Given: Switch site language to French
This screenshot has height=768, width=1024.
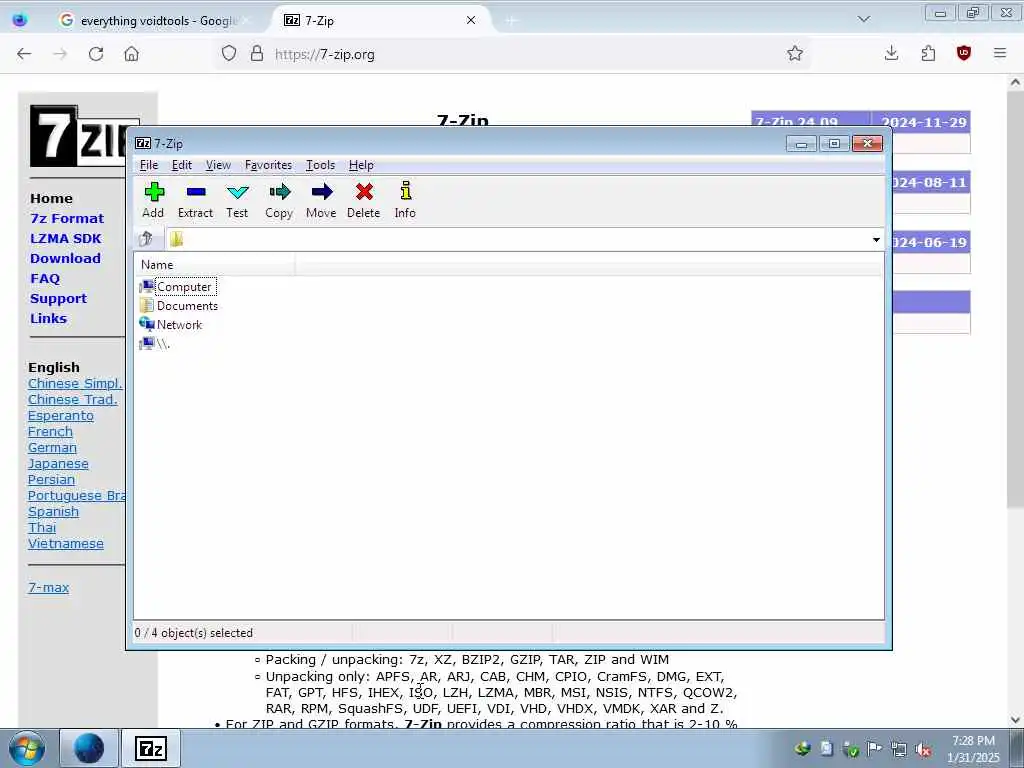Looking at the screenshot, I should 50,432.
